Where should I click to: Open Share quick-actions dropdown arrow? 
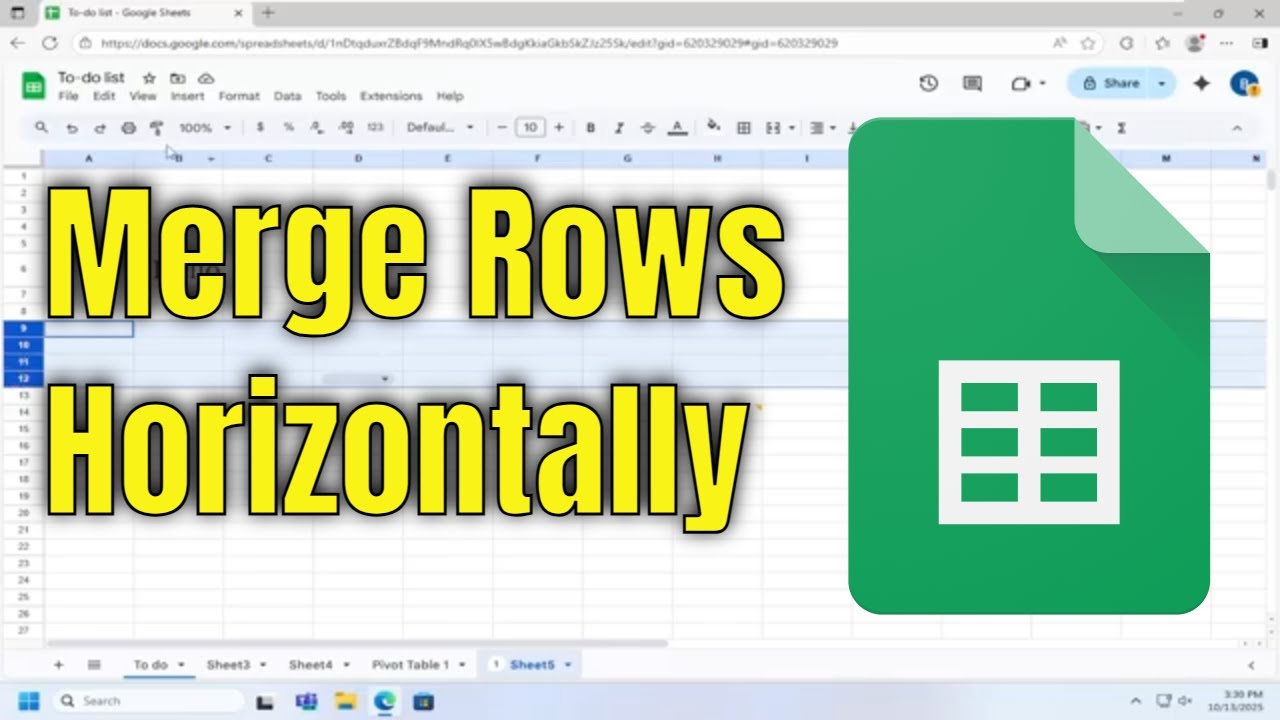1162,84
